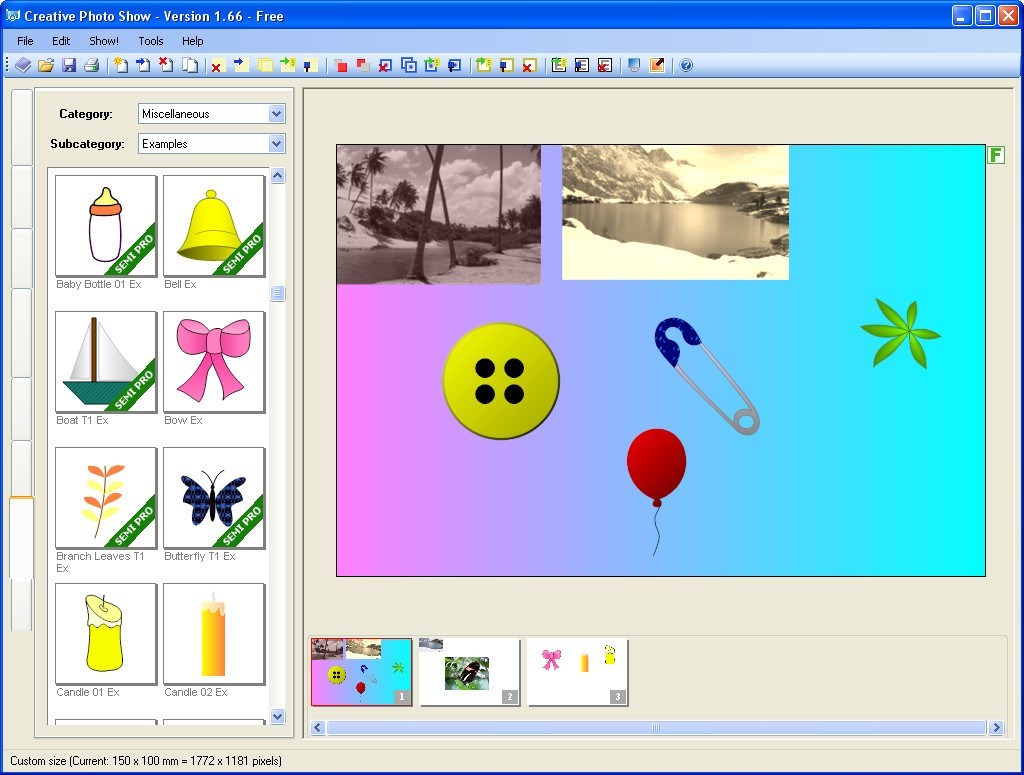Screen dimensions: 1024x775
Task: Select the Baby Bottle 01 Ex clipart
Action: coord(106,225)
